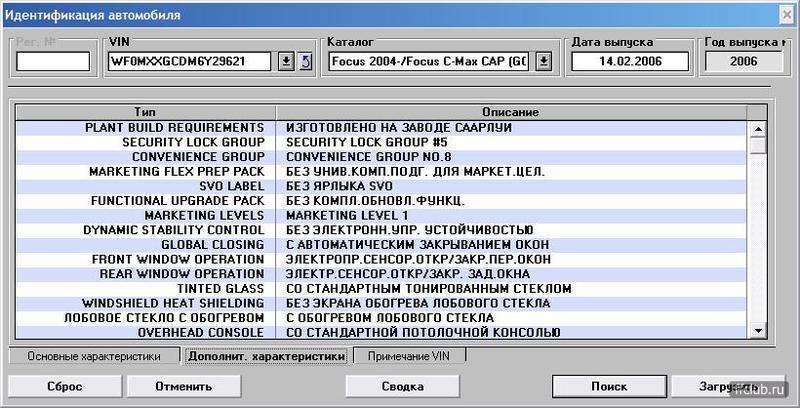
Task: Click description С ОБОГРЕВОМ ЛОБОВОГО СТЕКЛА
Action: (x=390, y=318)
